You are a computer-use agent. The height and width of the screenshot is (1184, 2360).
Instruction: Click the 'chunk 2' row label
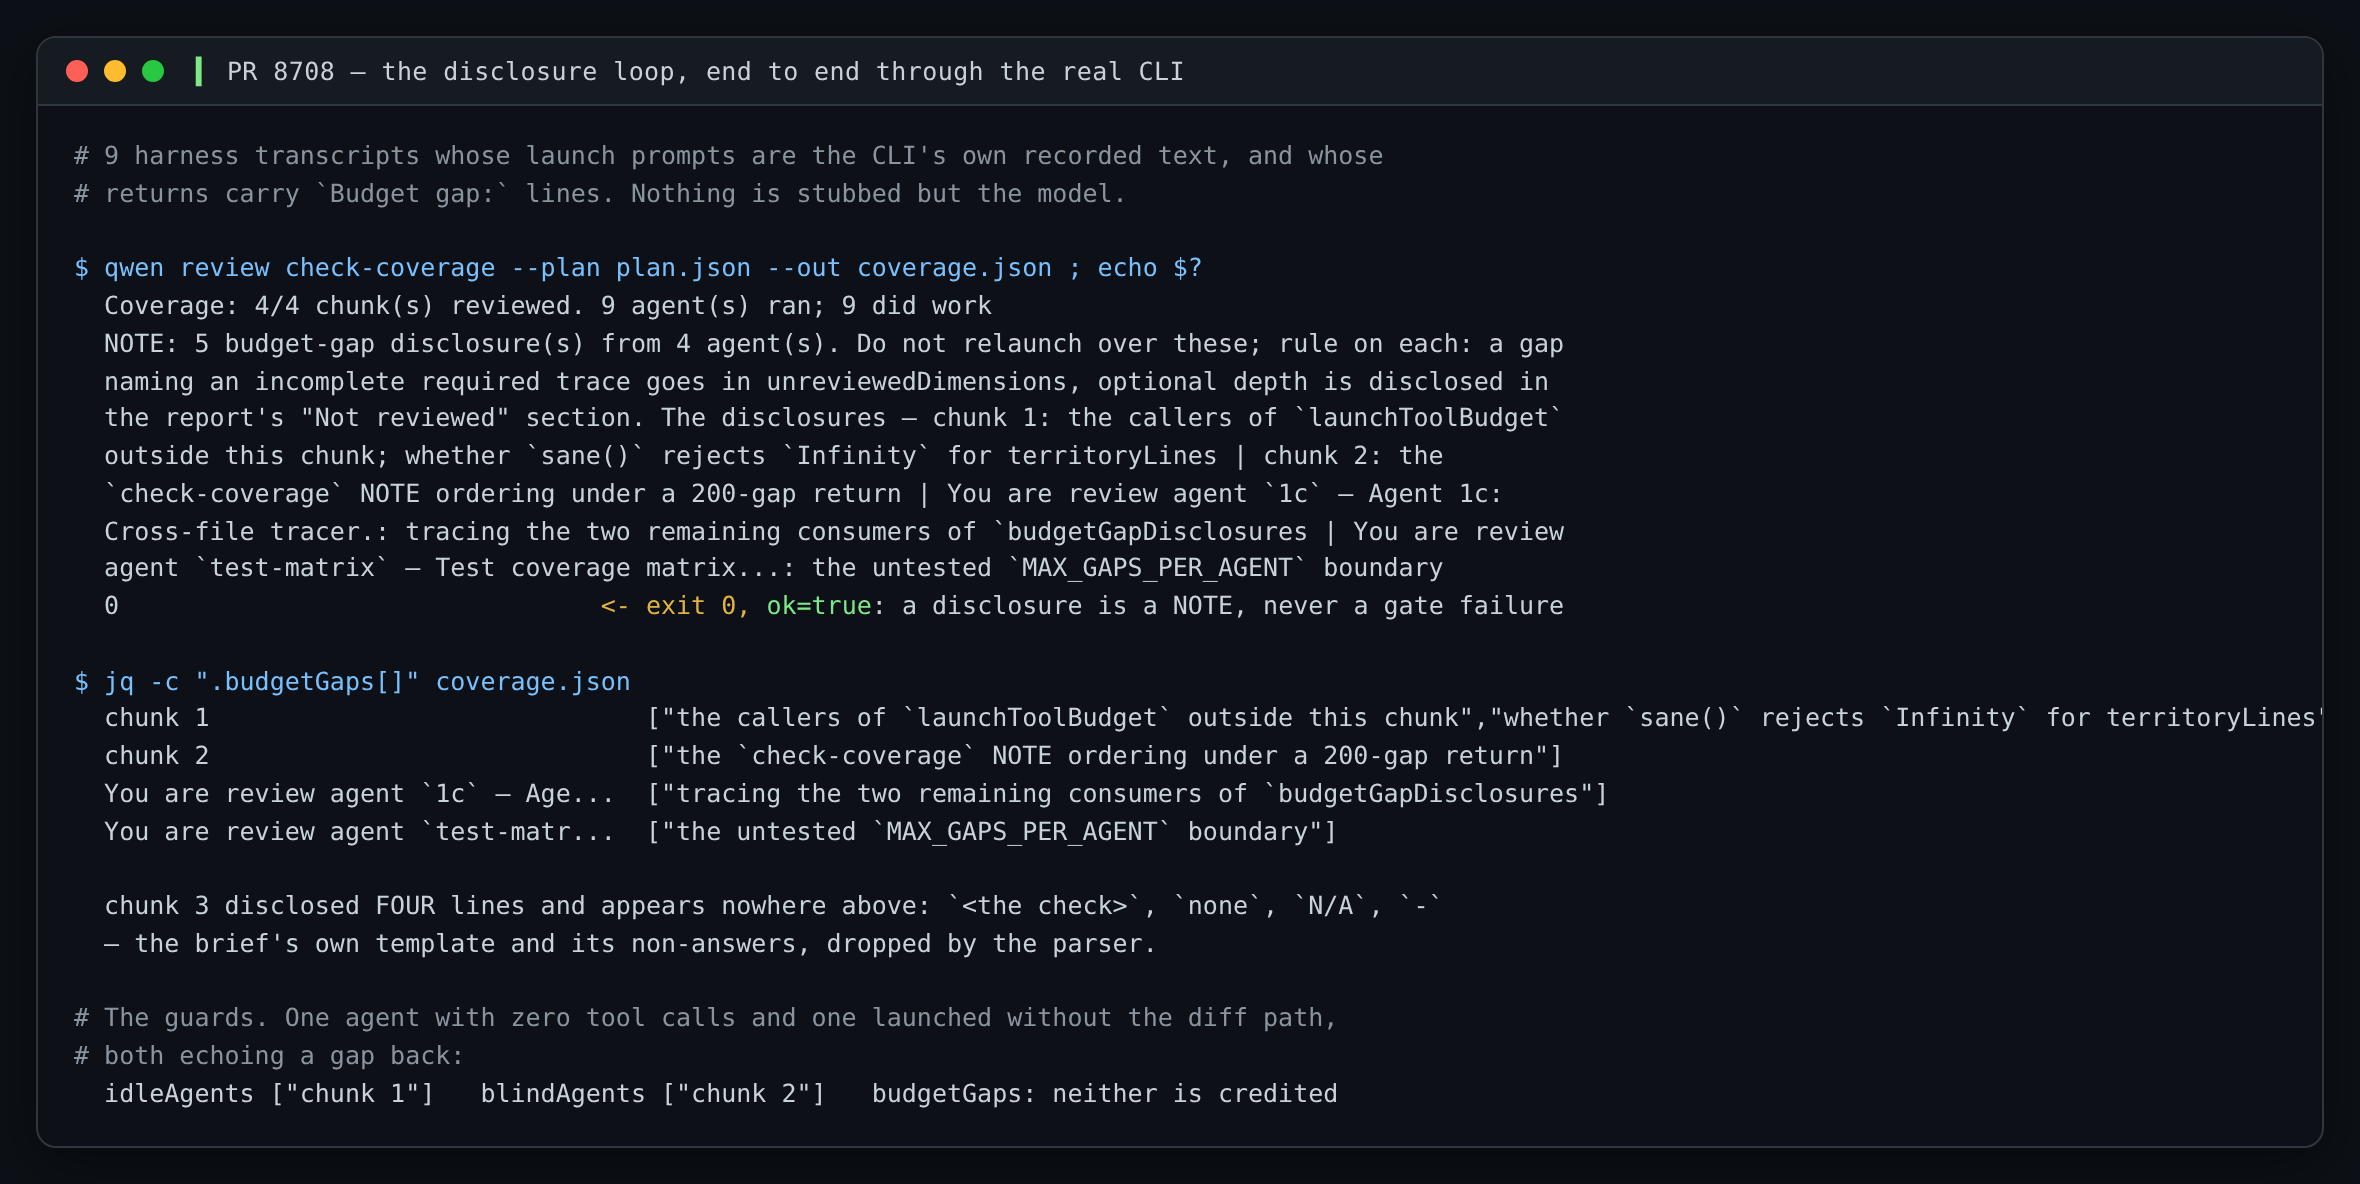(157, 756)
